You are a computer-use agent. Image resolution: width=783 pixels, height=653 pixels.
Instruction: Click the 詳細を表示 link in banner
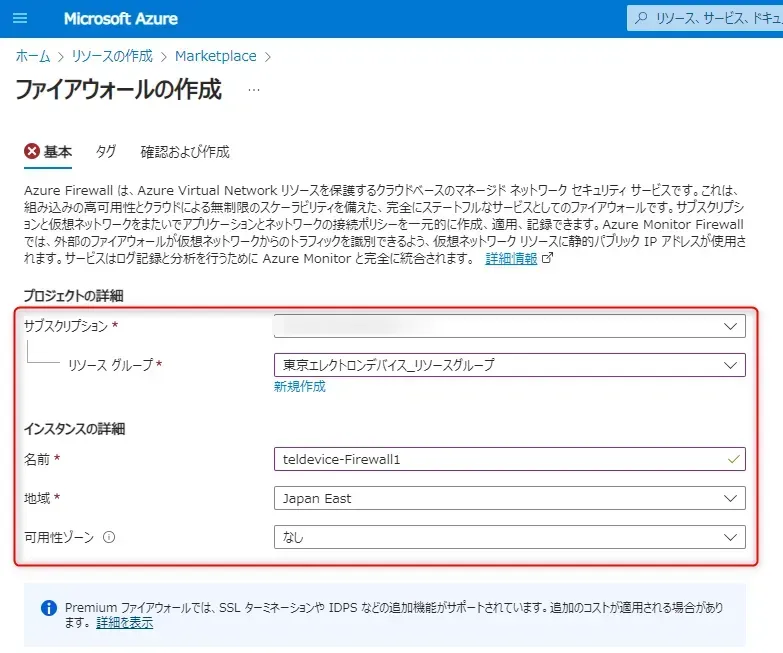125,622
